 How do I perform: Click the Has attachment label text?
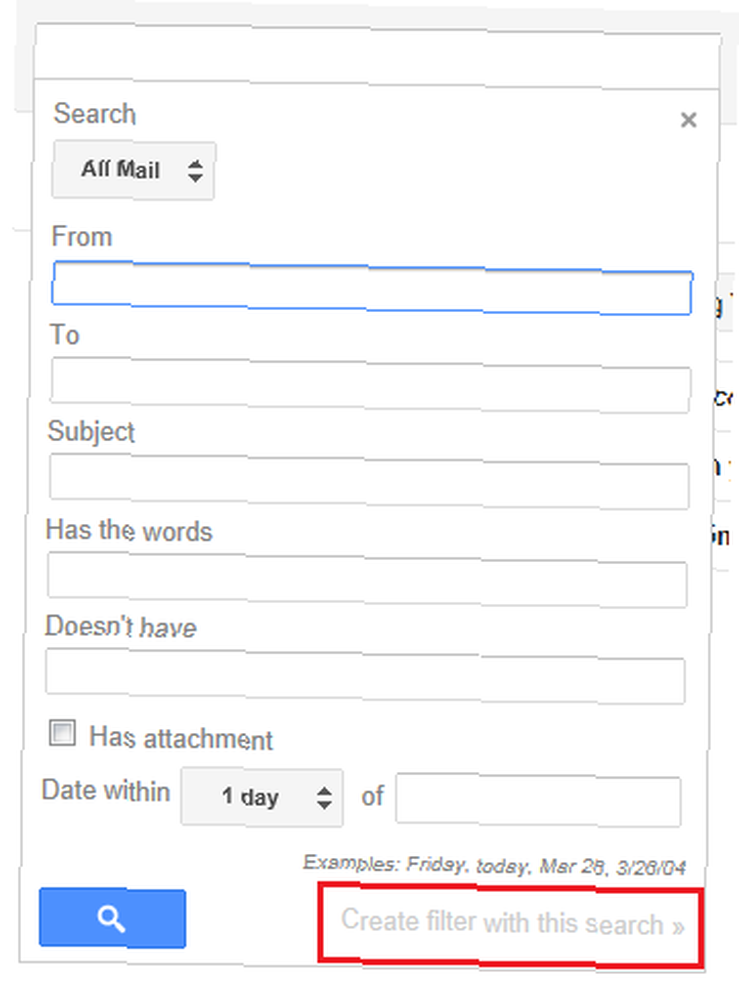(181, 739)
